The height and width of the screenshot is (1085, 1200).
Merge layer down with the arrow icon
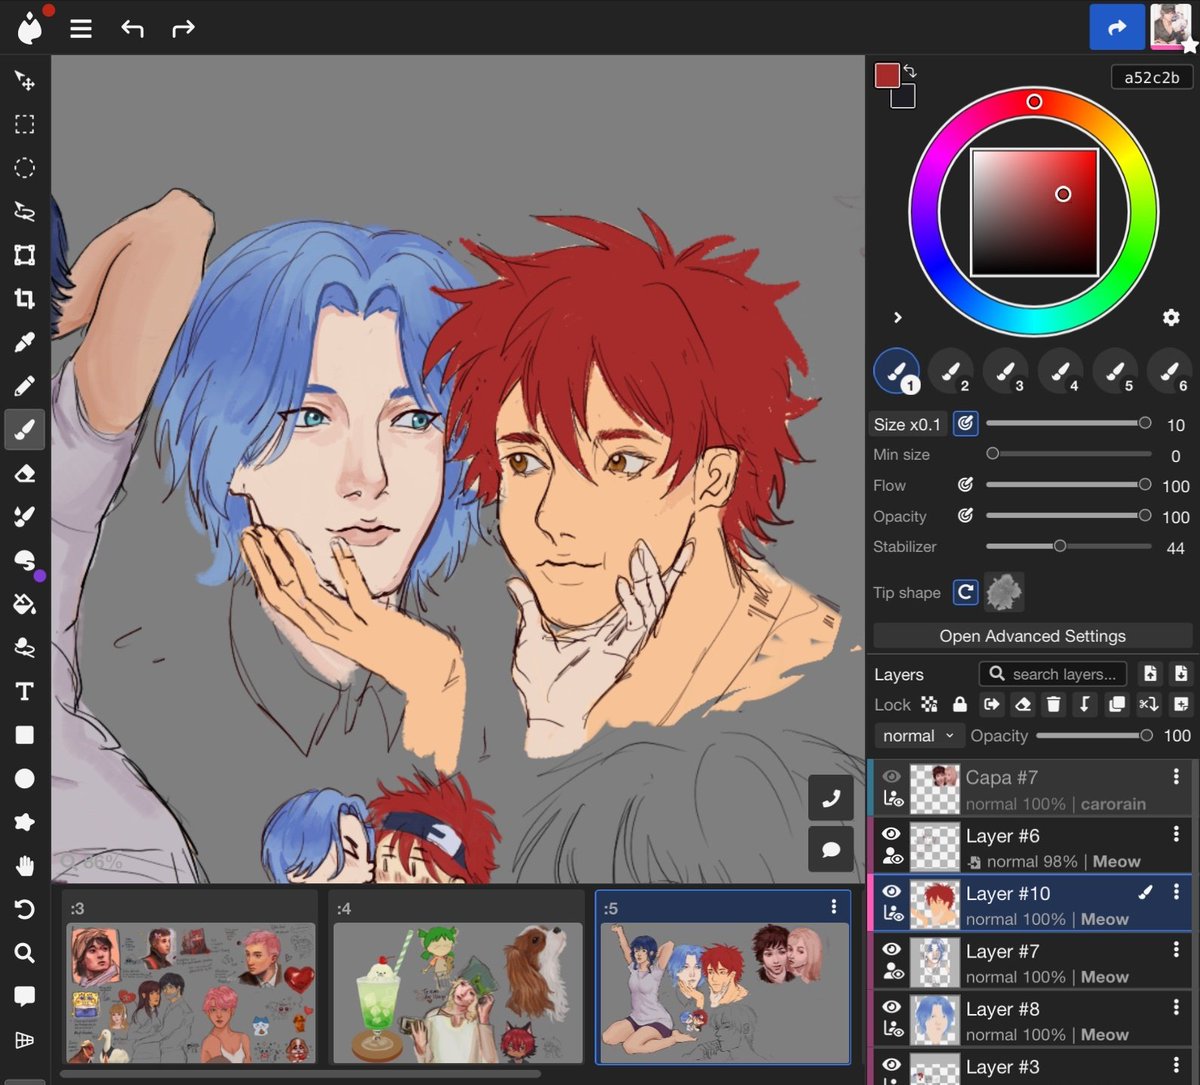pyautogui.click(x=1085, y=705)
